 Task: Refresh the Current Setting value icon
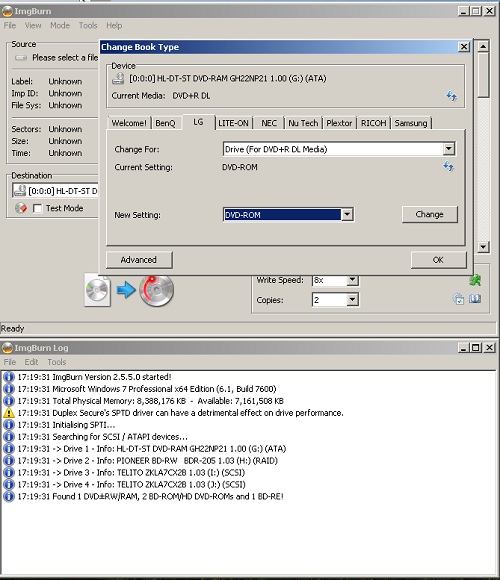pyautogui.click(x=448, y=166)
